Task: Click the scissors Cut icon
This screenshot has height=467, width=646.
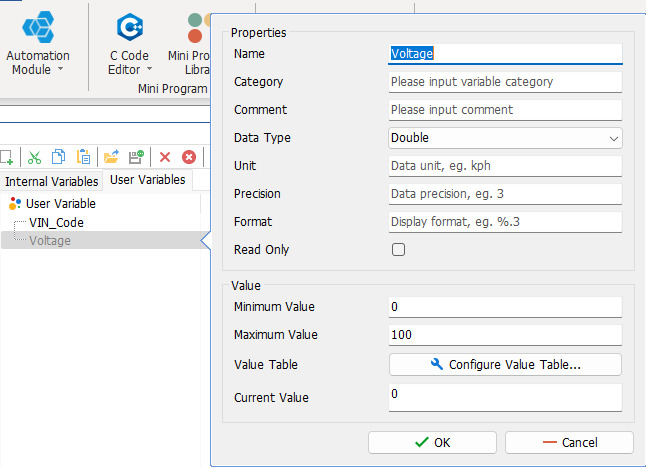Action: (34, 157)
